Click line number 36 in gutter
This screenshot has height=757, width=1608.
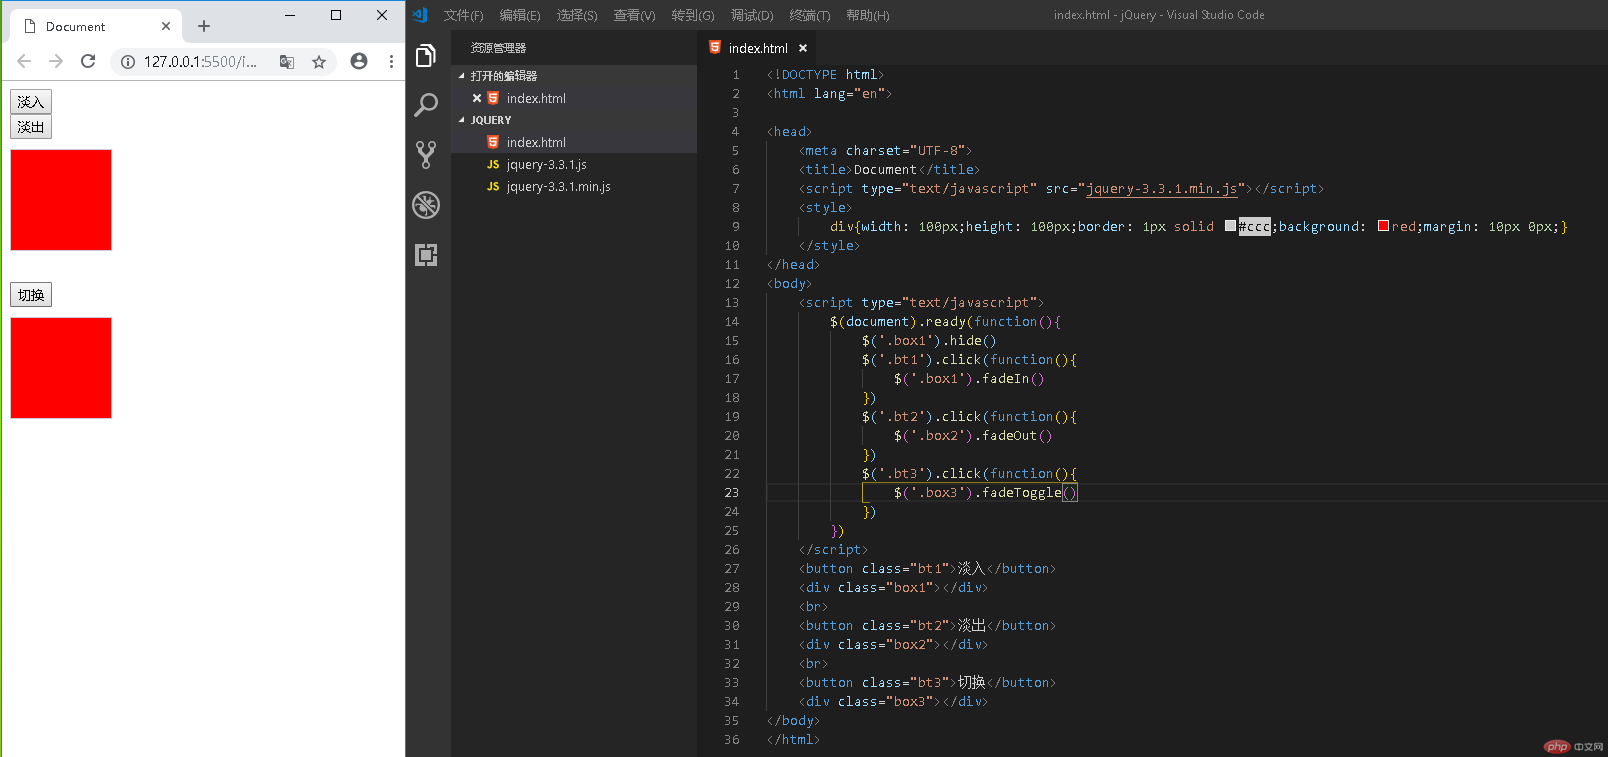pyautogui.click(x=732, y=739)
